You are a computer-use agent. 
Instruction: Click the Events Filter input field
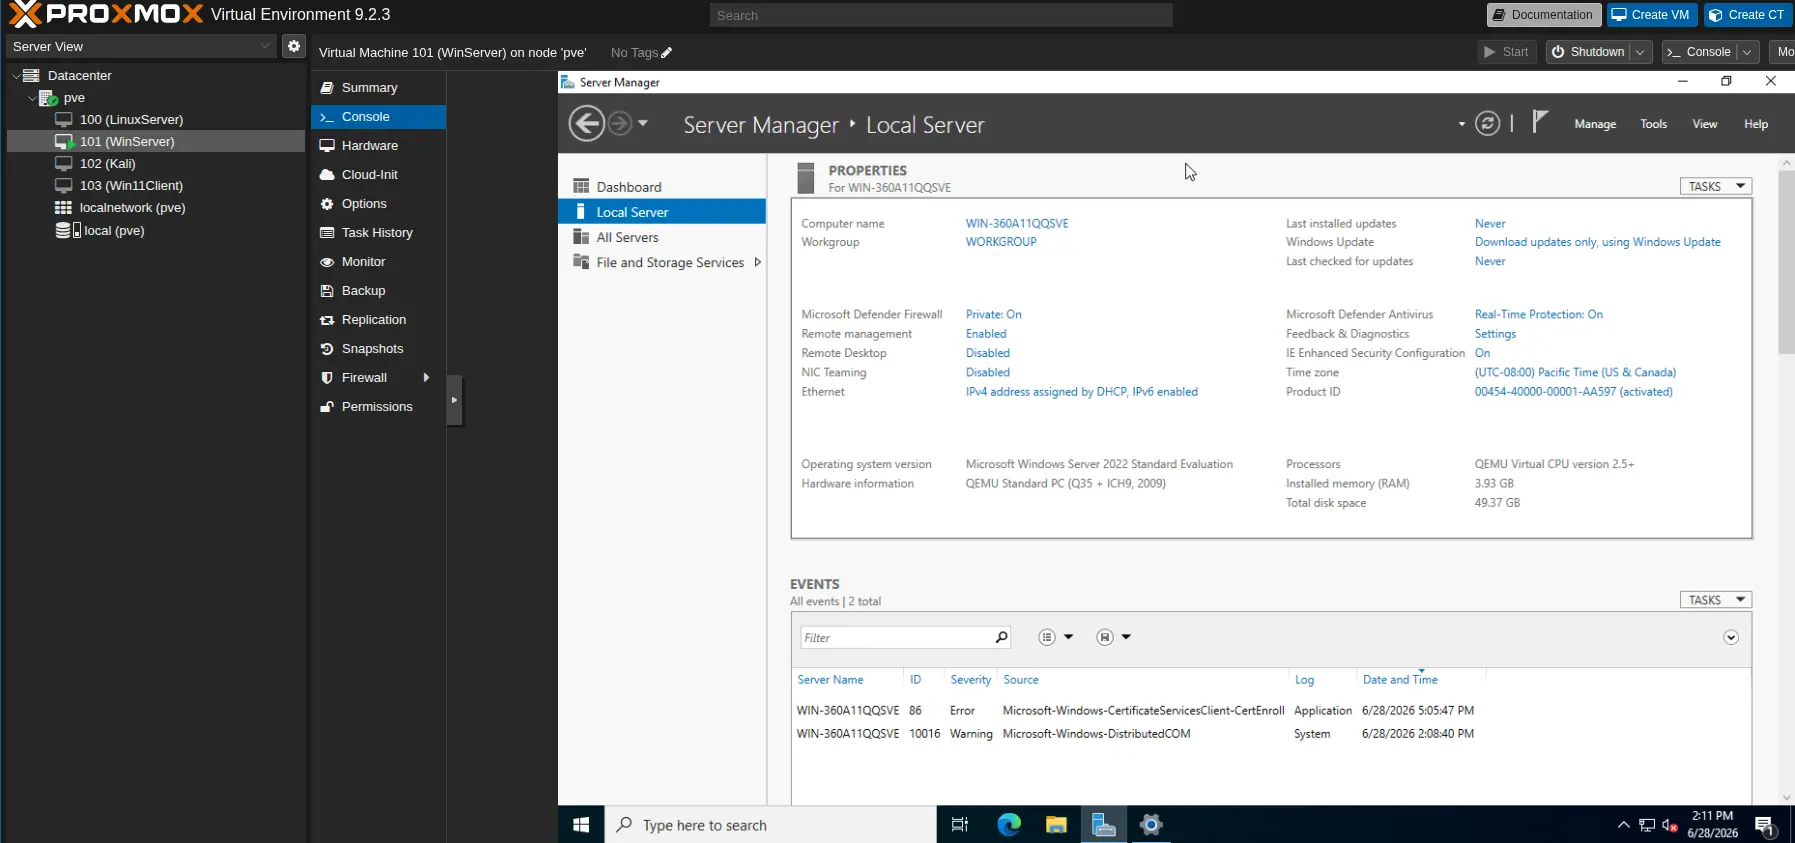pos(896,638)
